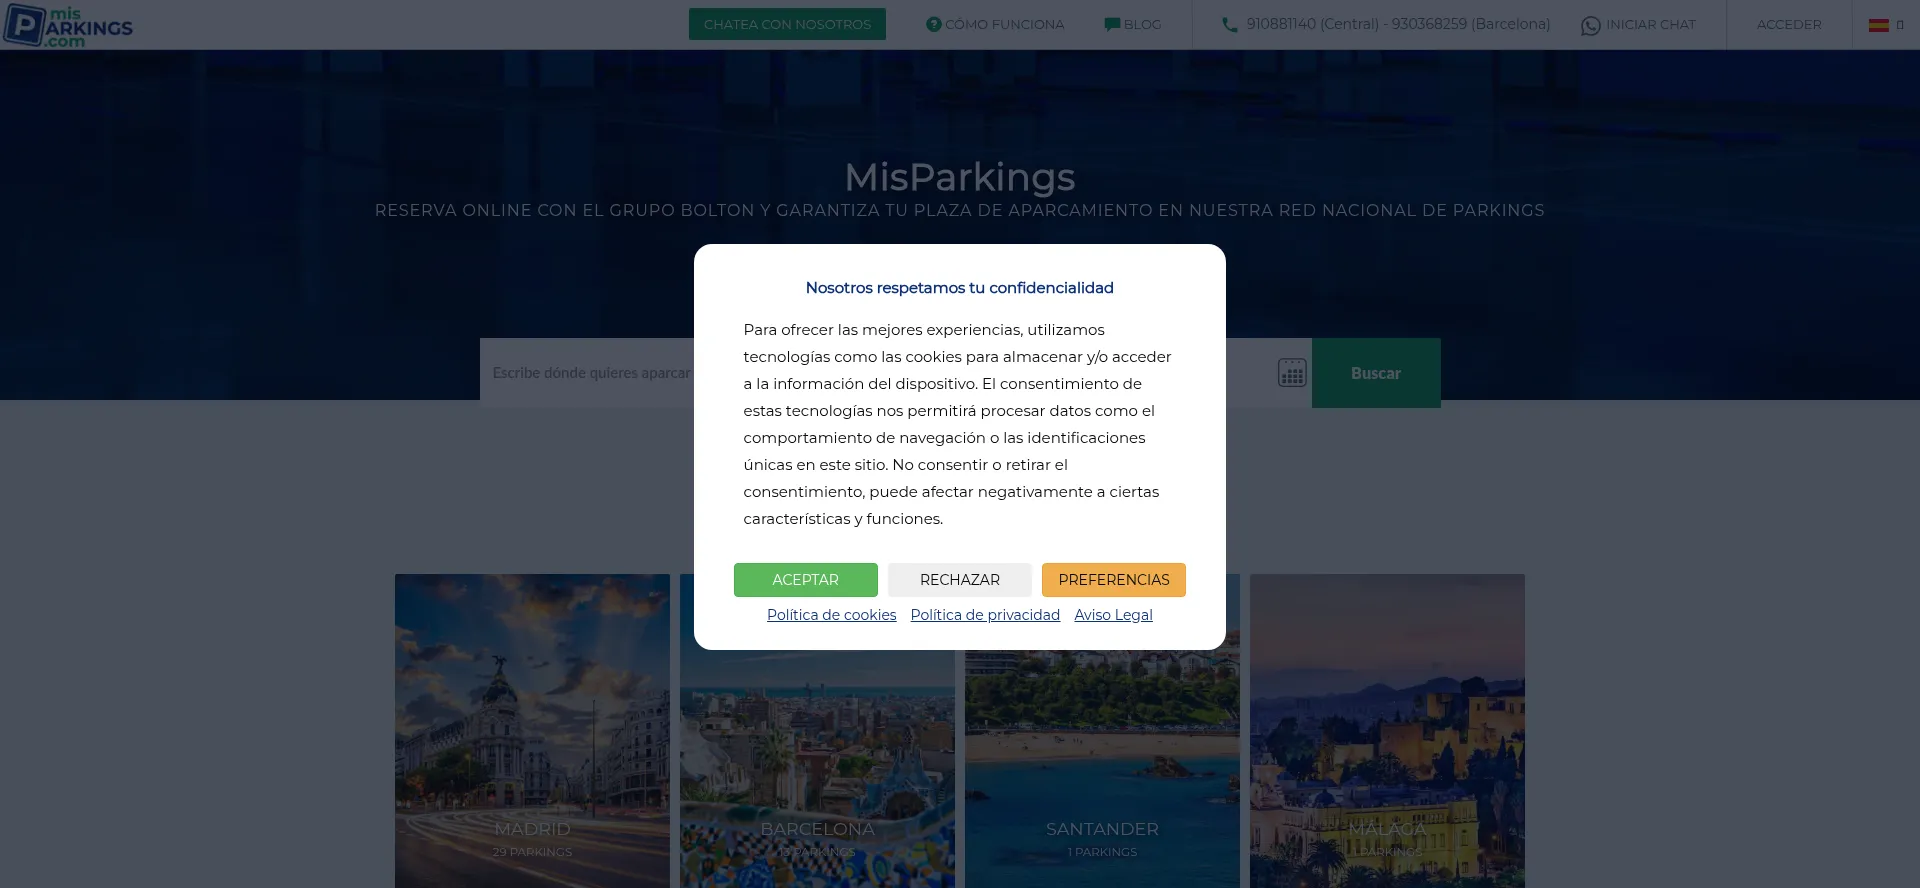Screen dimensions: 1920x888
Task: Click the MisParkings hero title
Action: tap(960, 177)
